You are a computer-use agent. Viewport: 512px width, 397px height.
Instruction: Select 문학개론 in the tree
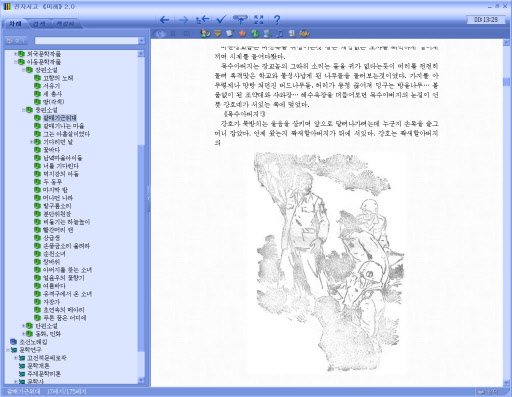[x=38, y=366]
